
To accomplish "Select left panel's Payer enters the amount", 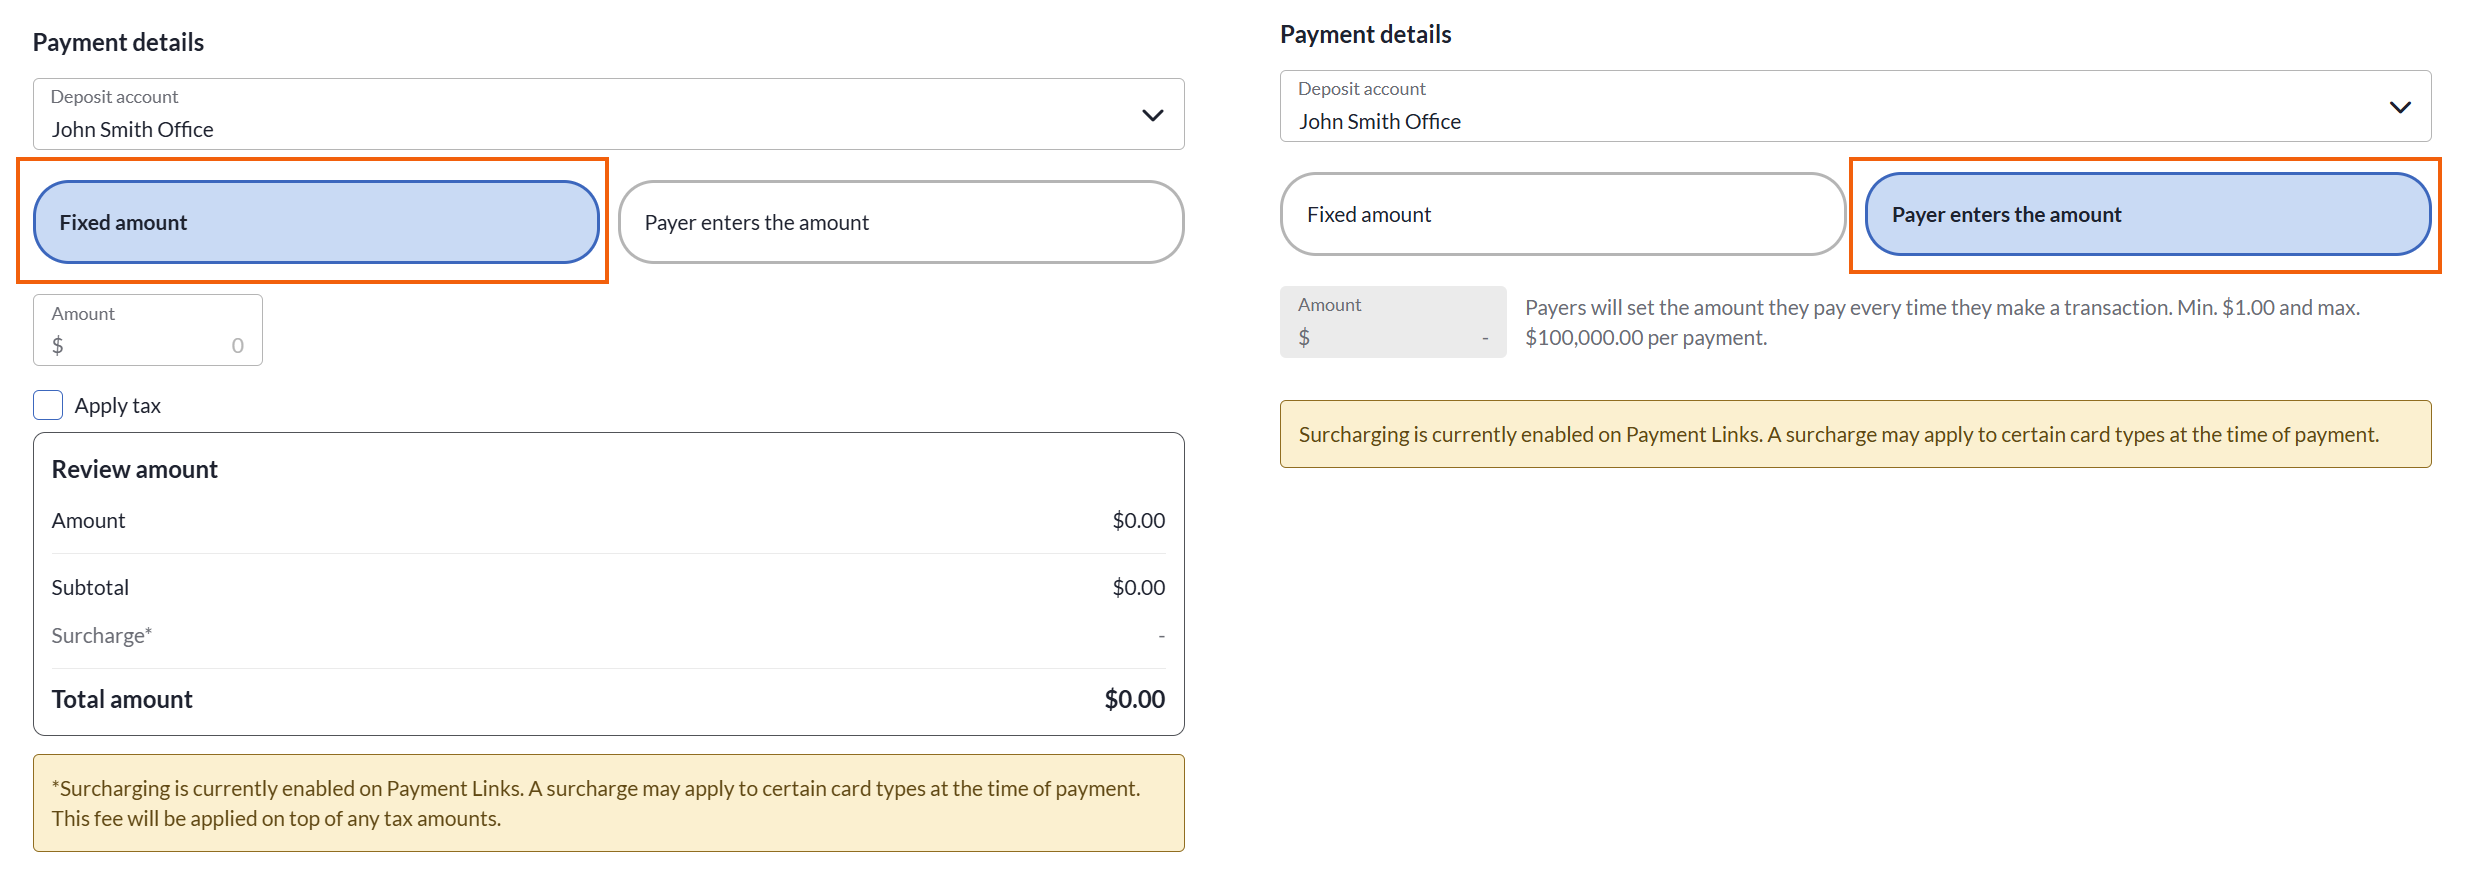I will click(x=900, y=222).
